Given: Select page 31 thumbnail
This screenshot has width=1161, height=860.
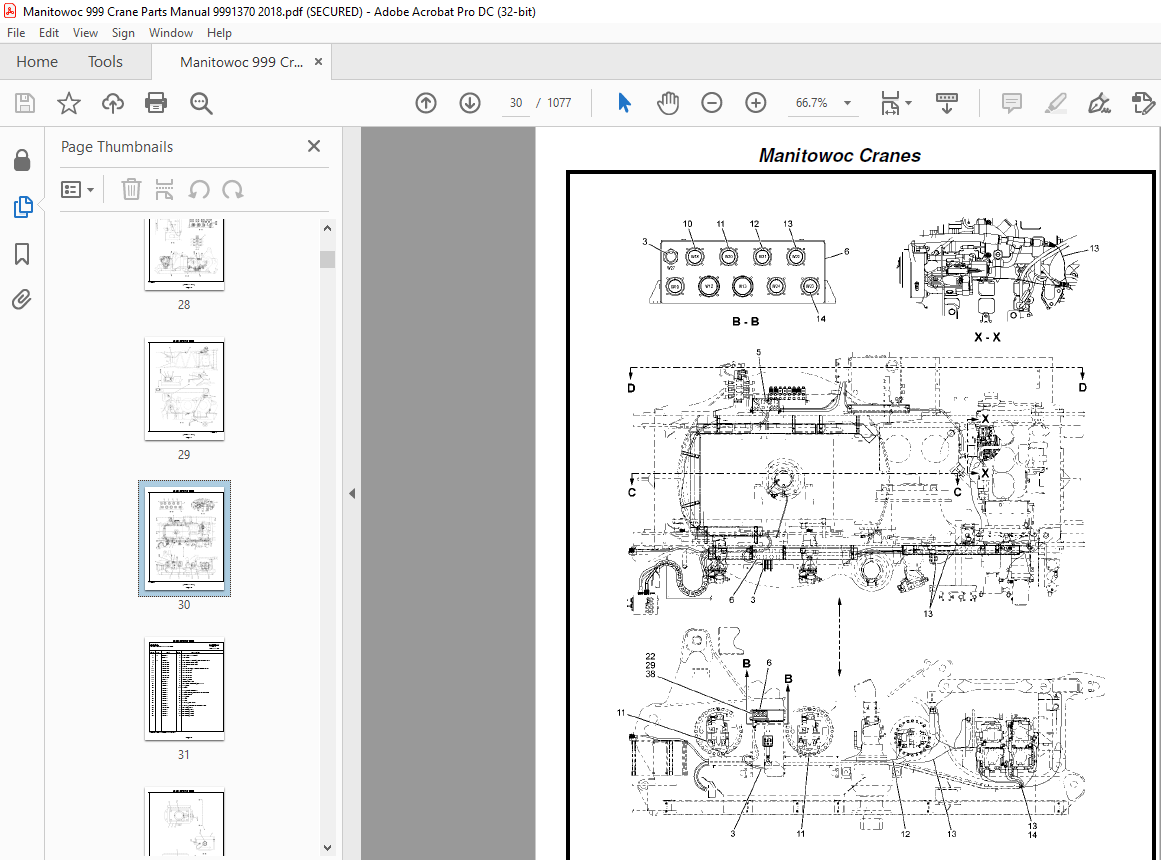Looking at the screenshot, I should (x=184, y=689).
